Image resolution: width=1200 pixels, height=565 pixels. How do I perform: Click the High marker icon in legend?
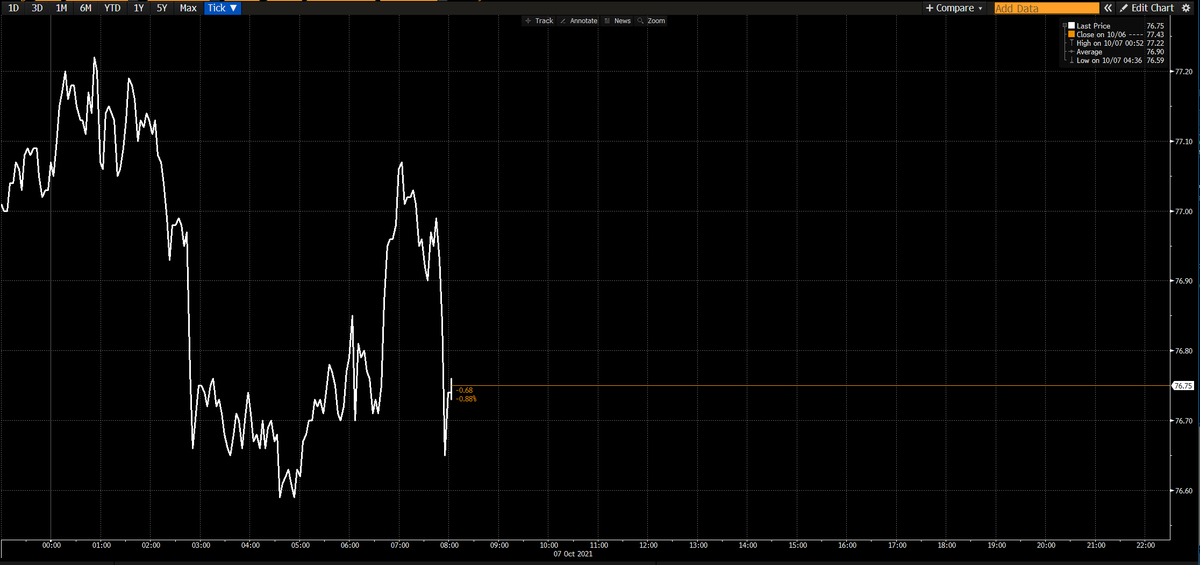click(1071, 43)
